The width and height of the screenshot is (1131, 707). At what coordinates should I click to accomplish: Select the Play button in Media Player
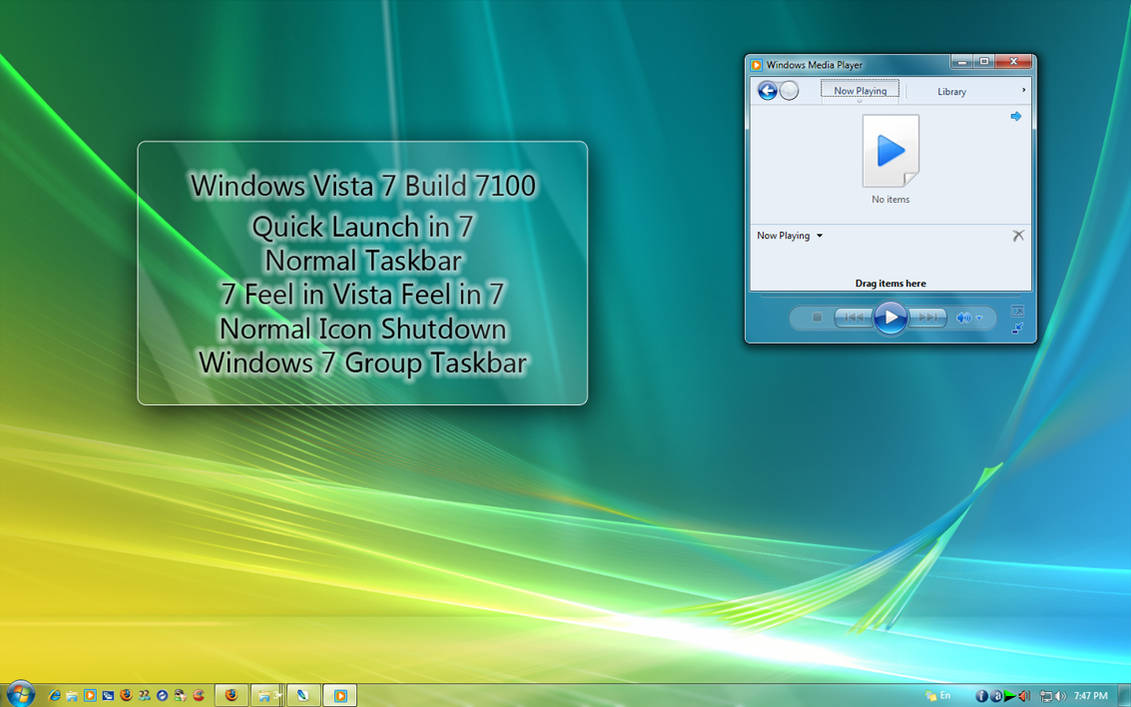pyautogui.click(x=889, y=317)
